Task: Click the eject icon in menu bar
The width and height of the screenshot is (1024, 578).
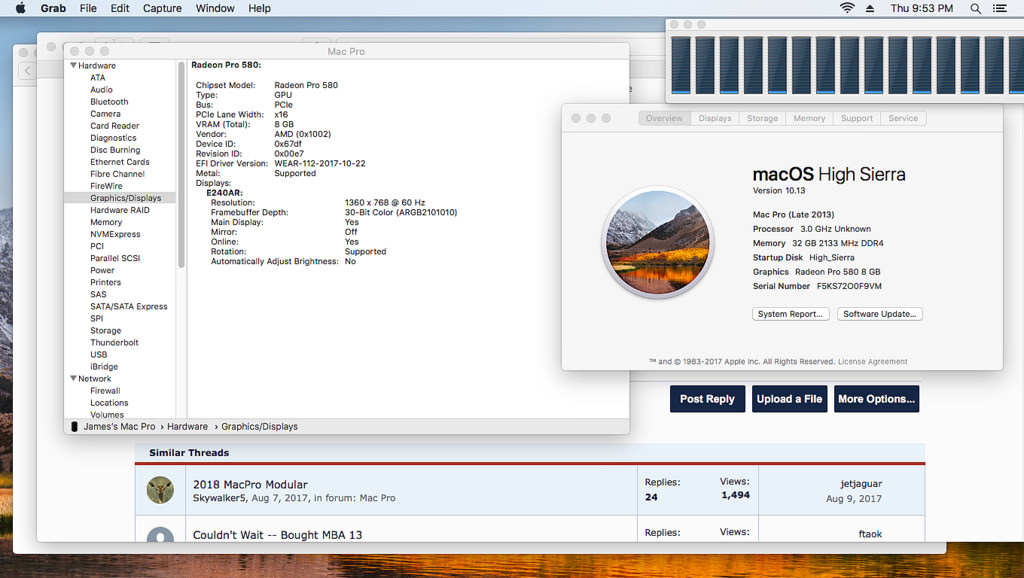Action: pyautogui.click(x=870, y=8)
